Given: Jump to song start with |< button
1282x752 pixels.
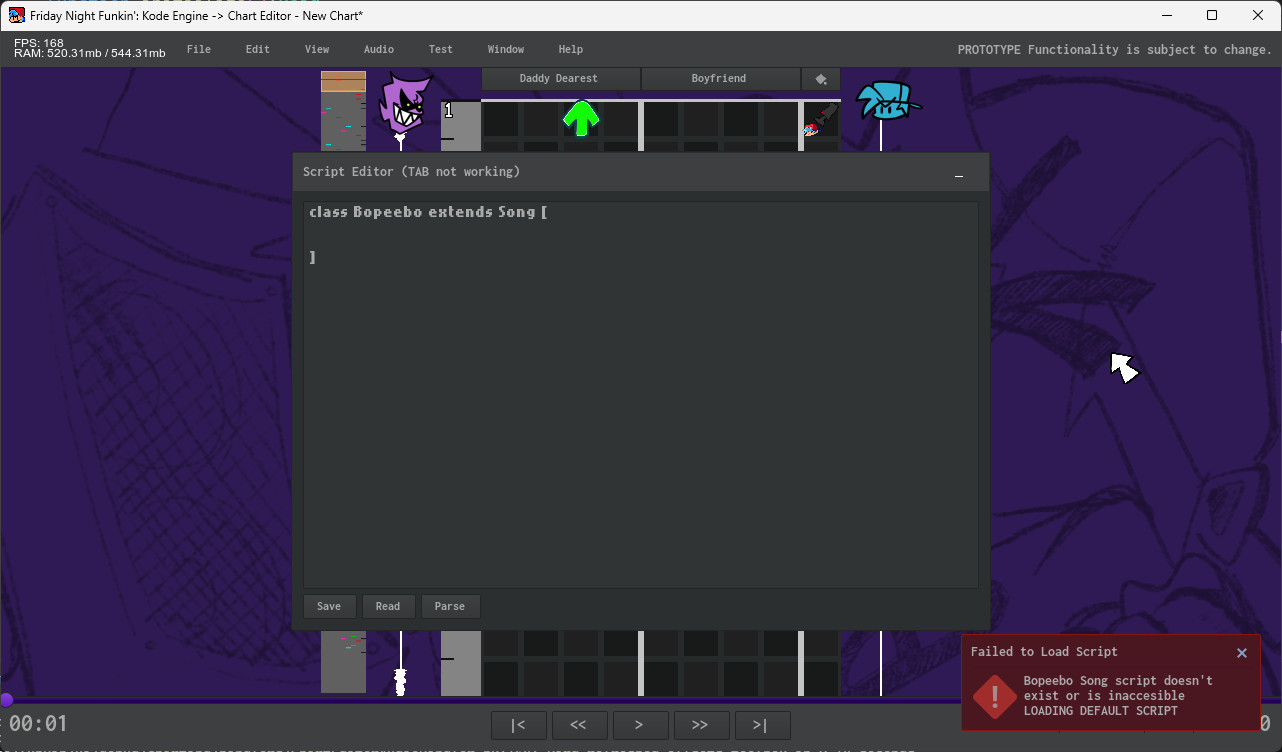Looking at the screenshot, I should click(x=519, y=725).
